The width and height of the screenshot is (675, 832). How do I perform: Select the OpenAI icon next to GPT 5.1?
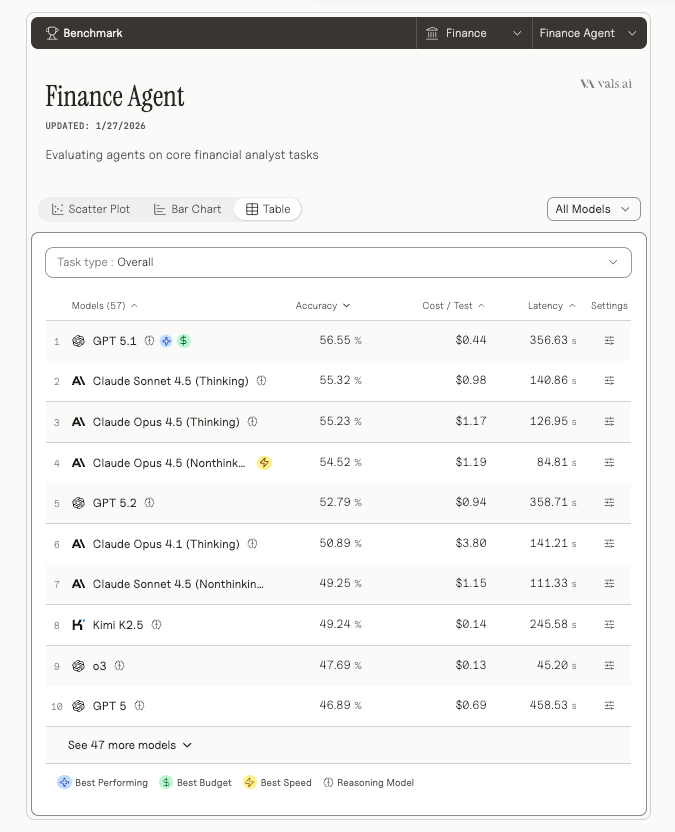point(78,341)
